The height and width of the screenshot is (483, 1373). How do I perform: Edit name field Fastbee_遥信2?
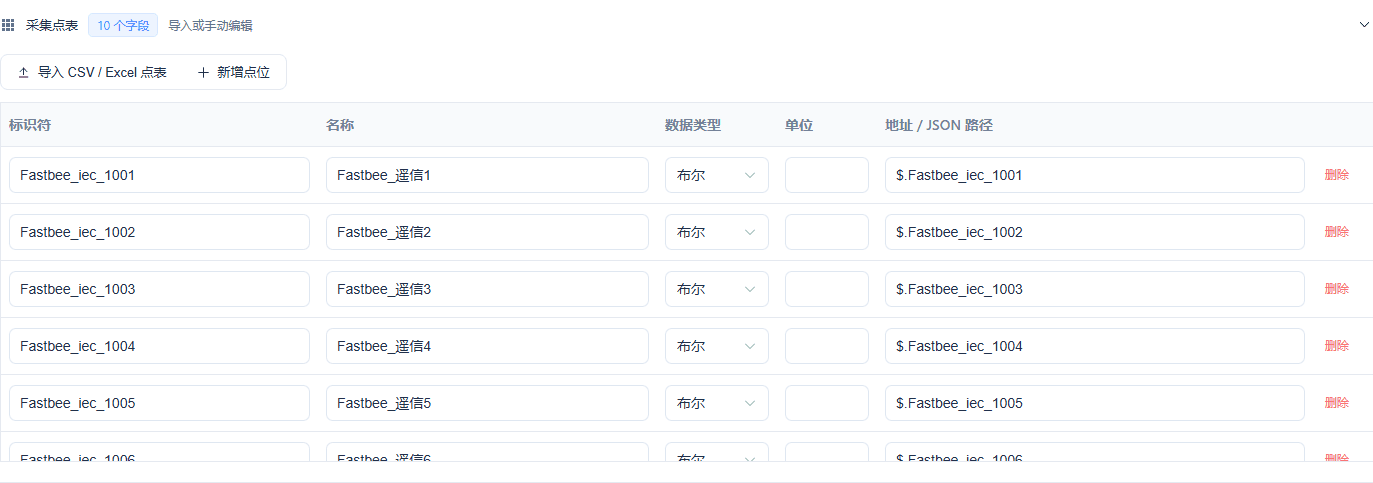[487, 232]
